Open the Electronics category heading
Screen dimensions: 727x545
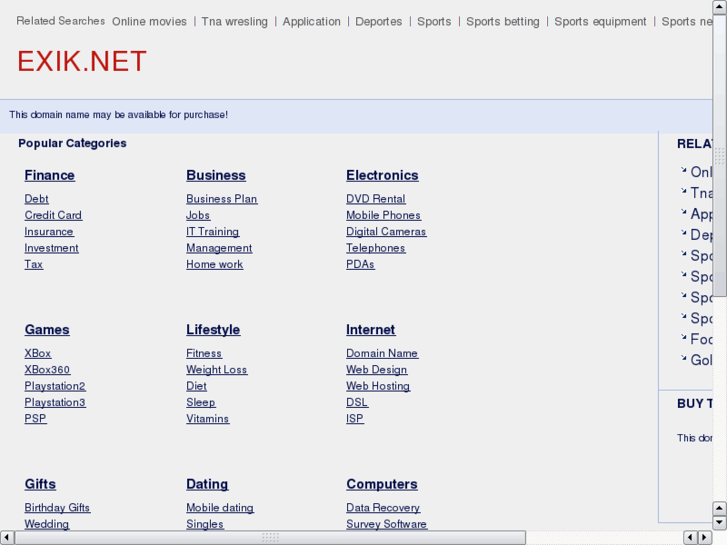click(383, 175)
